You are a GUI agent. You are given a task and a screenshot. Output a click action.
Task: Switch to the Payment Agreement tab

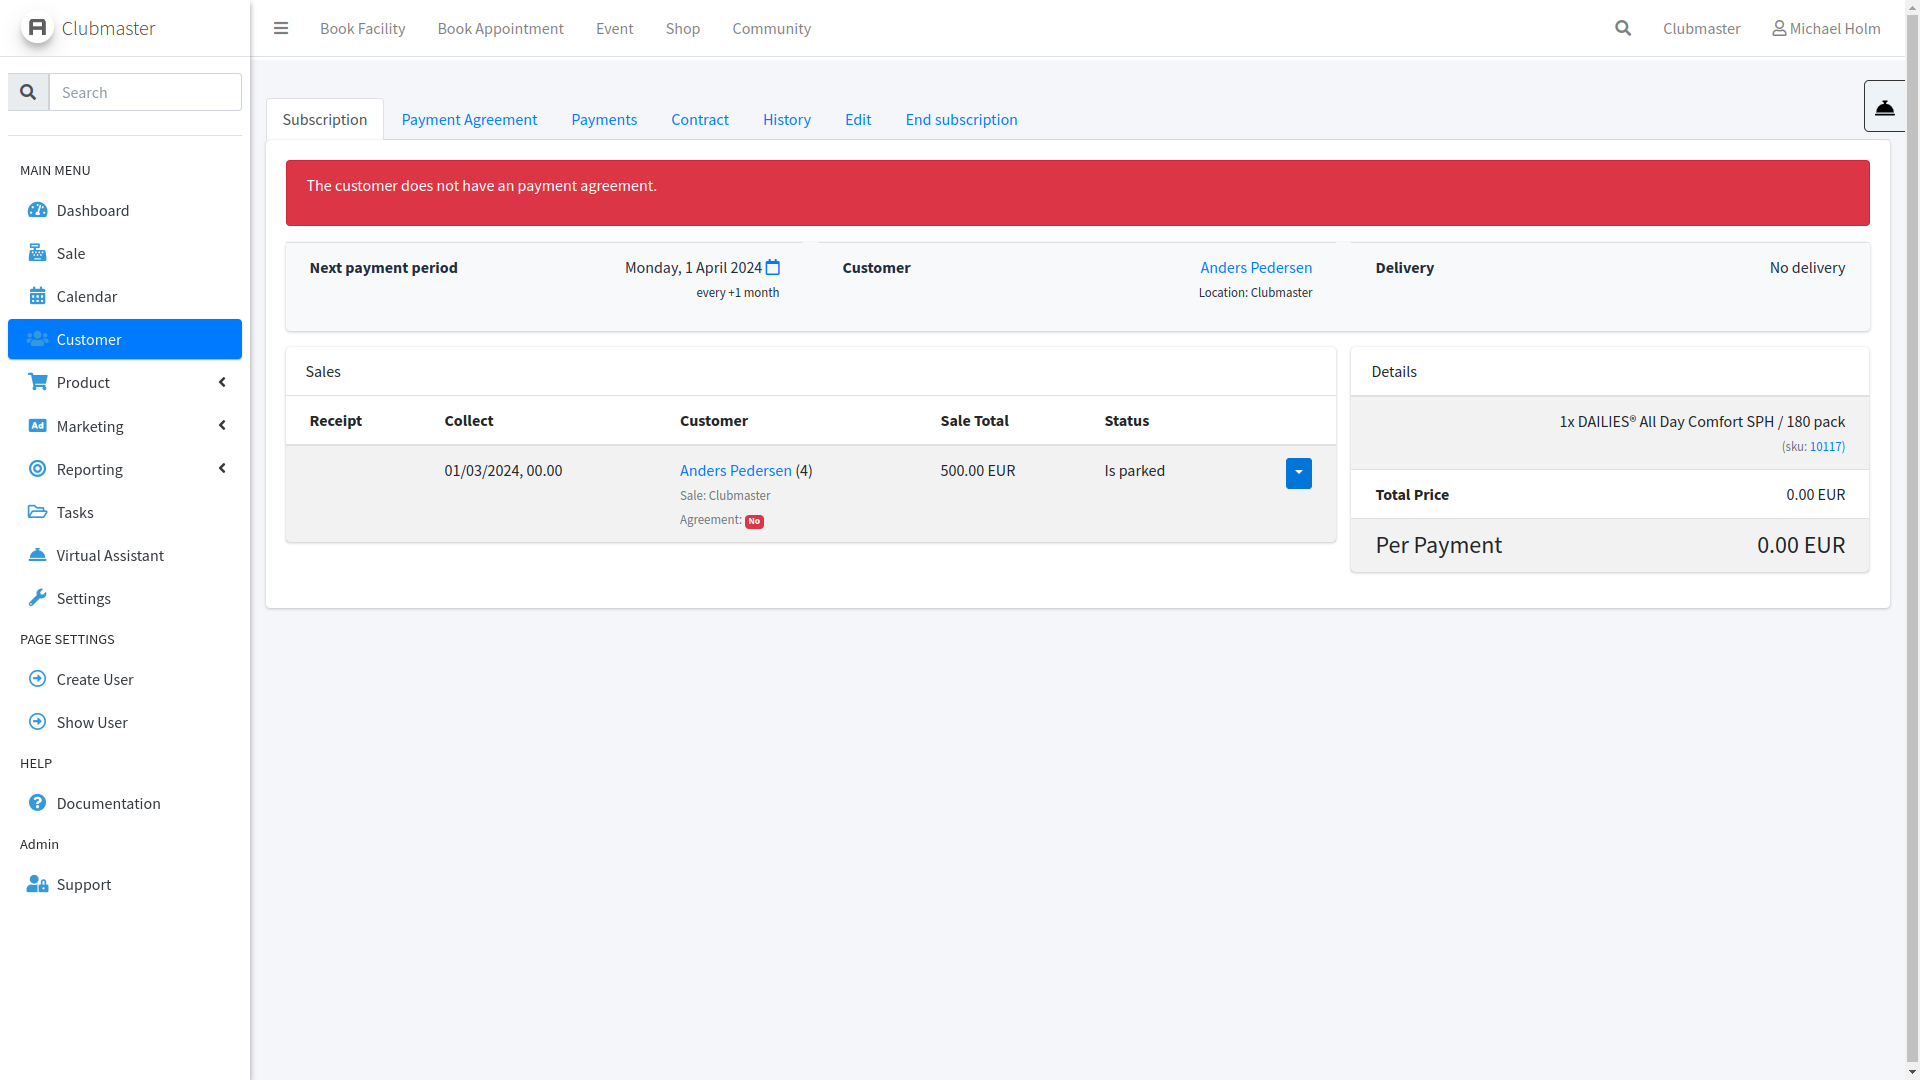click(x=469, y=119)
